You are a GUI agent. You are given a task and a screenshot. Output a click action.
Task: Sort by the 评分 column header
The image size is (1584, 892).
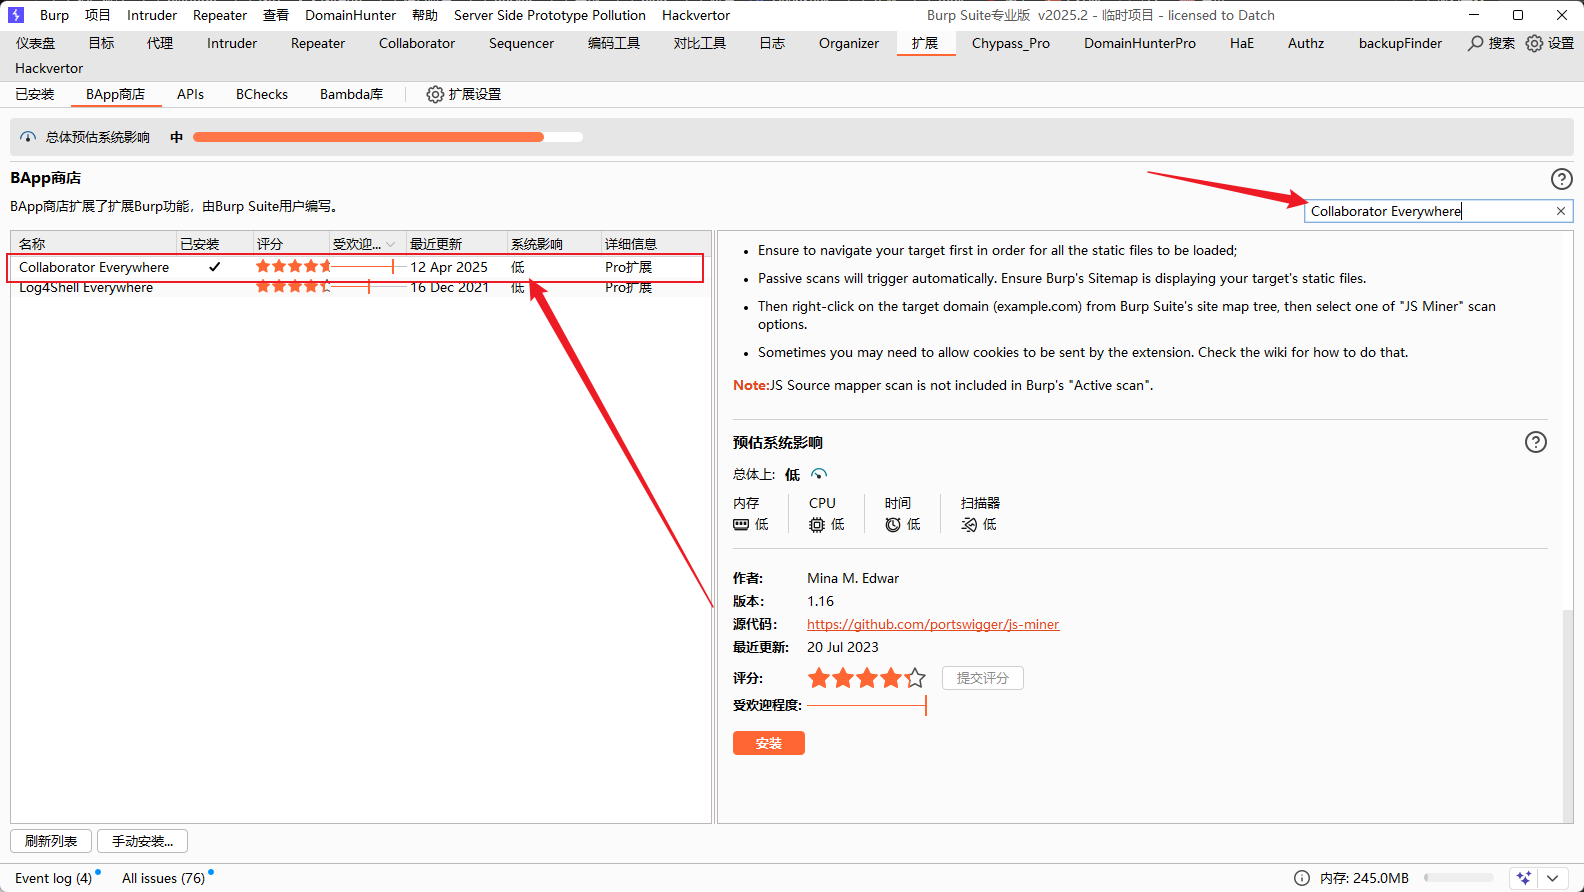point(291,244)
